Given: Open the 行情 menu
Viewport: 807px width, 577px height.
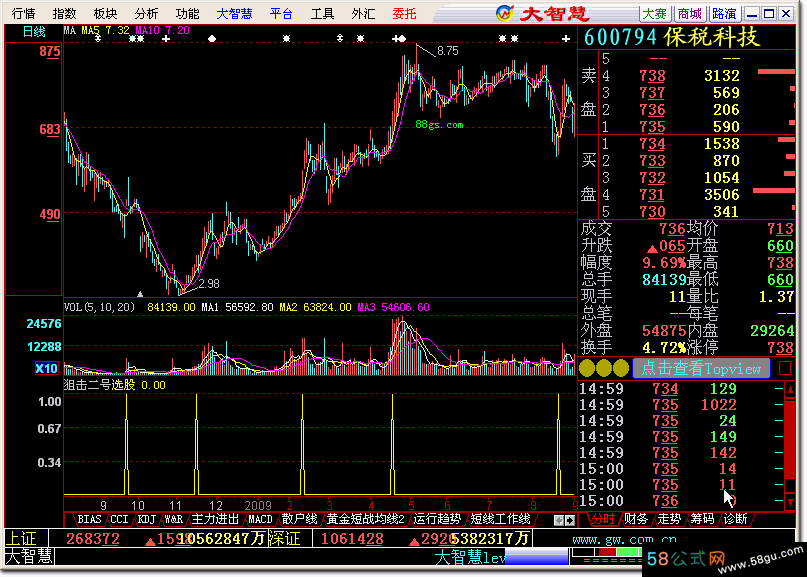Looking at the screenshot, I should tap(24, 13).
